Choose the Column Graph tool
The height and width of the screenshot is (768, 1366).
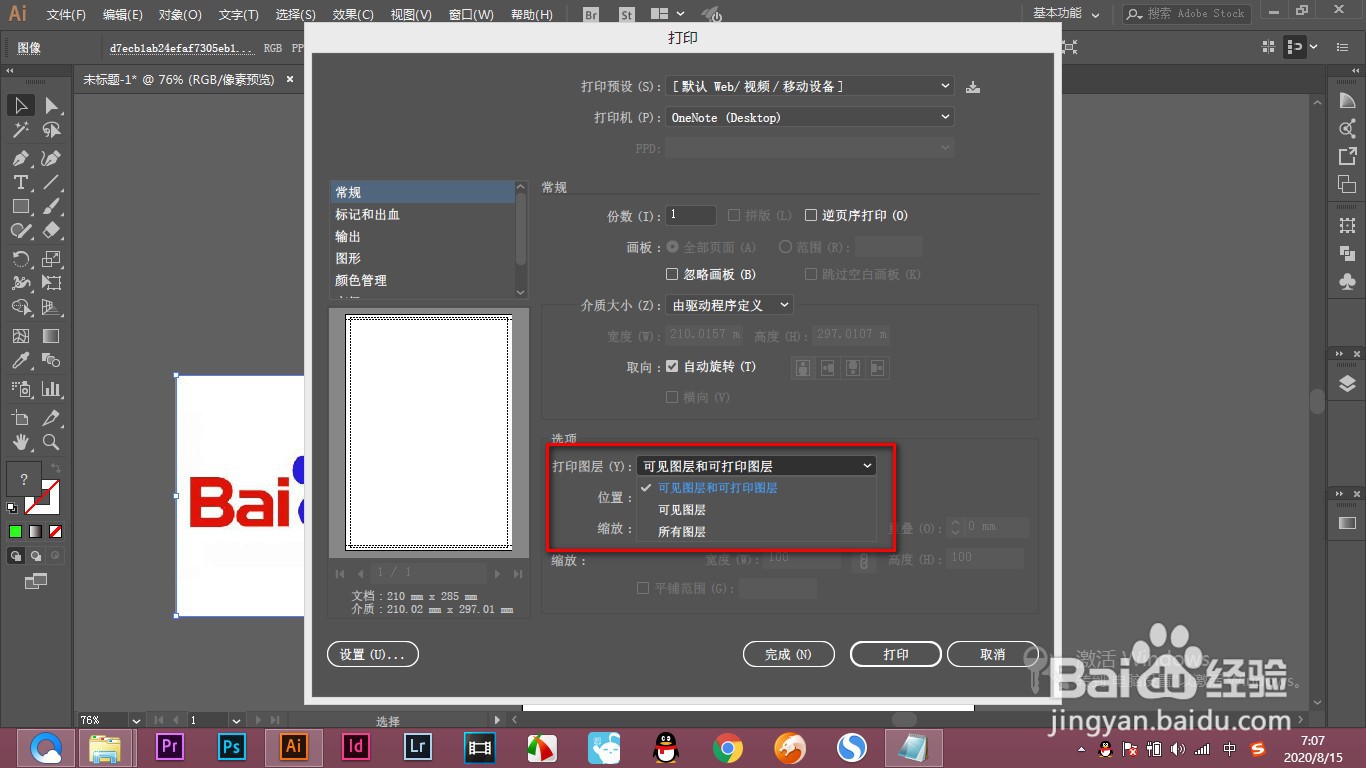52,388
